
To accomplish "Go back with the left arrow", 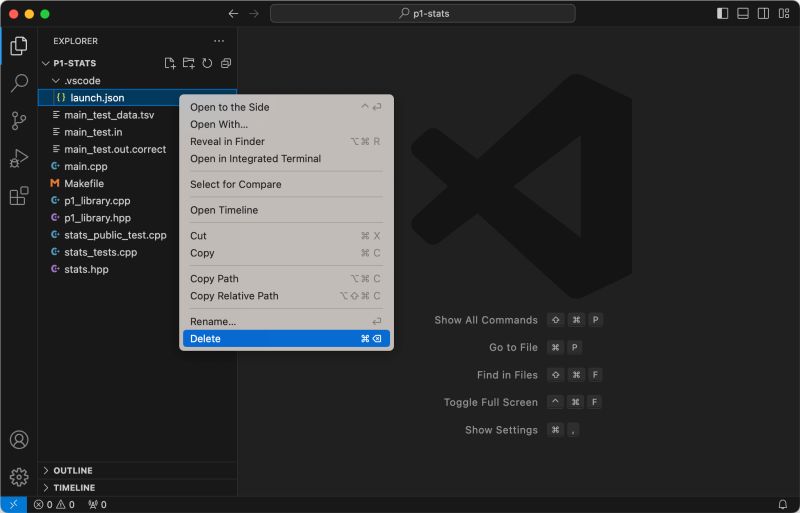I will [233, 14].
